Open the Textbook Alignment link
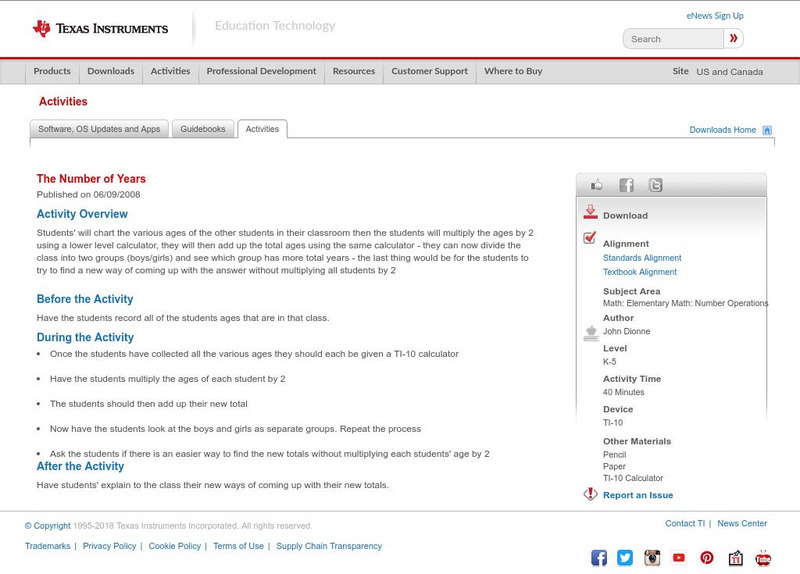Viewport: 800px width, 574px height. [640, 272]
